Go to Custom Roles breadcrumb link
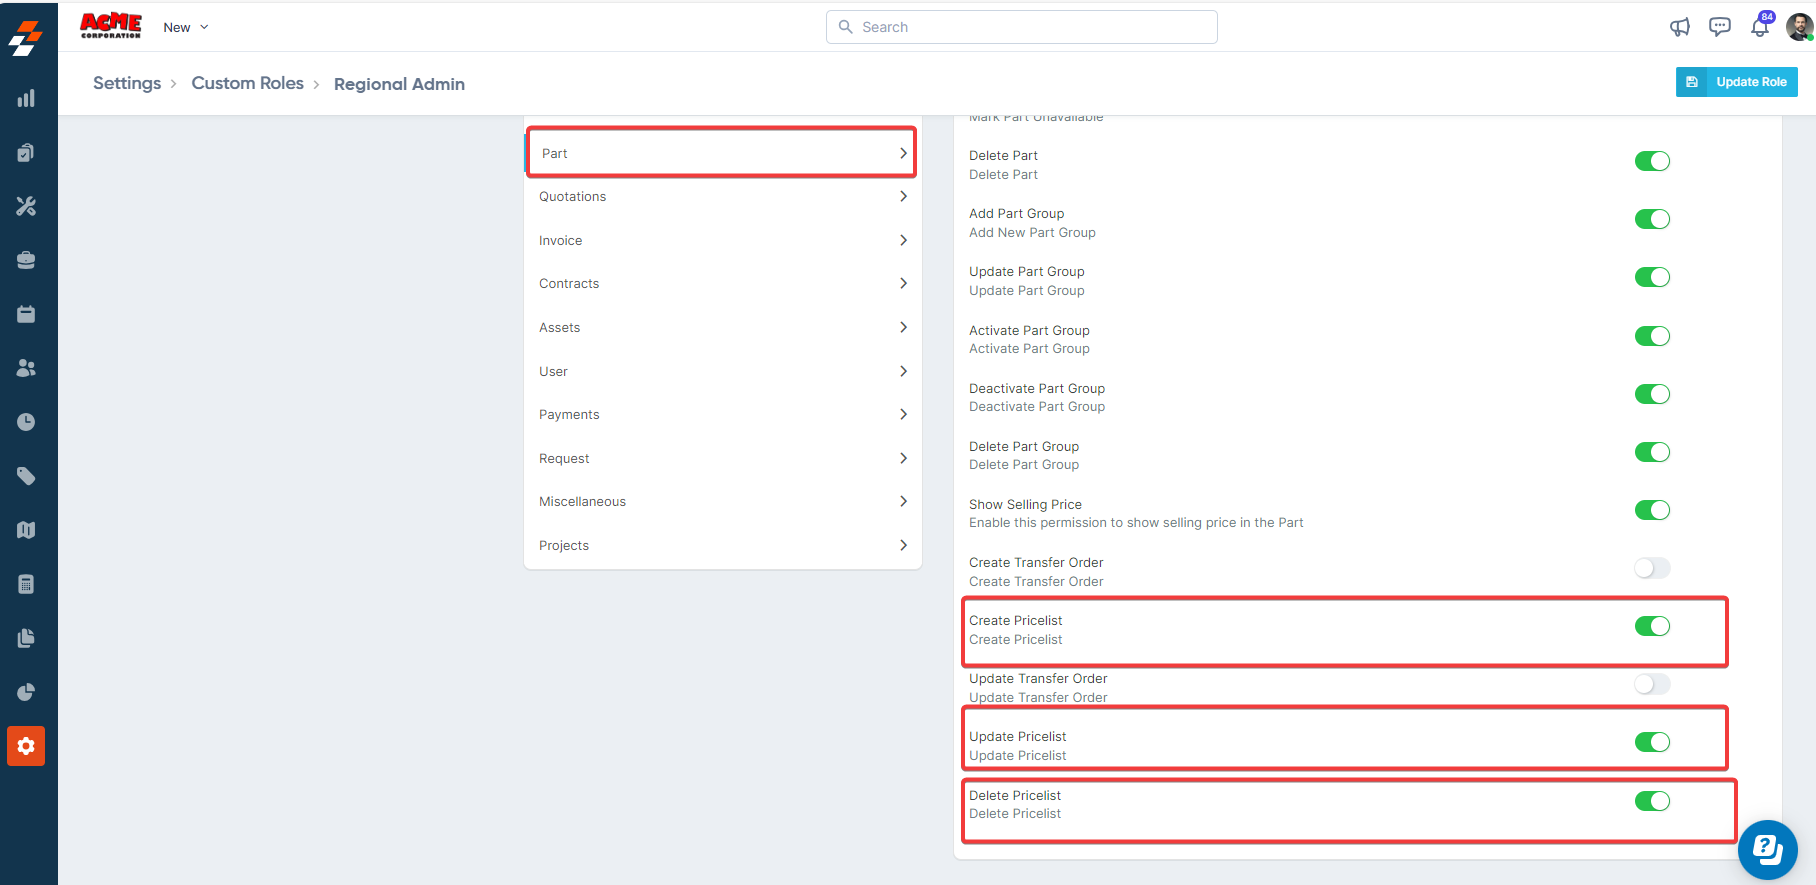 pyautogui.click(x=247, y=83)
